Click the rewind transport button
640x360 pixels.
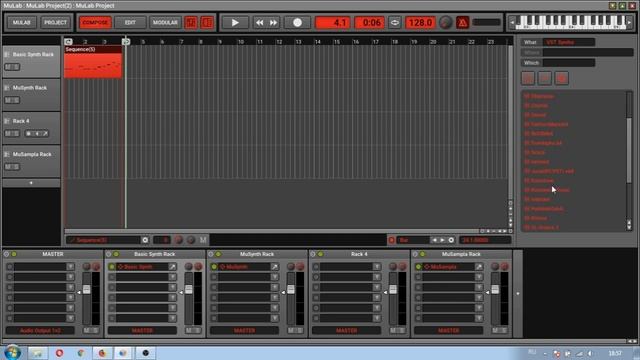coord(259,22)
